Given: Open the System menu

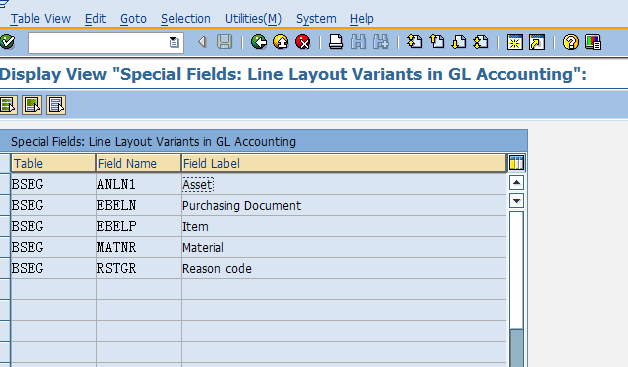Looking at the screenshot, I should pyautogui.click(x=316, y=19).
